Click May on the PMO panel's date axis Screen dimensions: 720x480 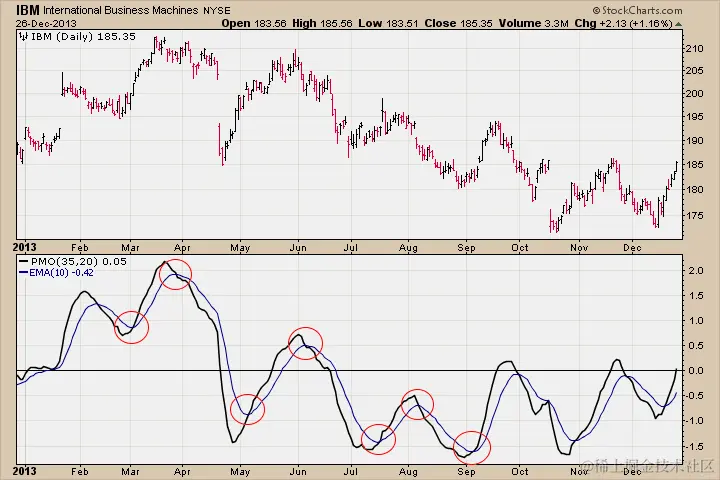[240, 472]
